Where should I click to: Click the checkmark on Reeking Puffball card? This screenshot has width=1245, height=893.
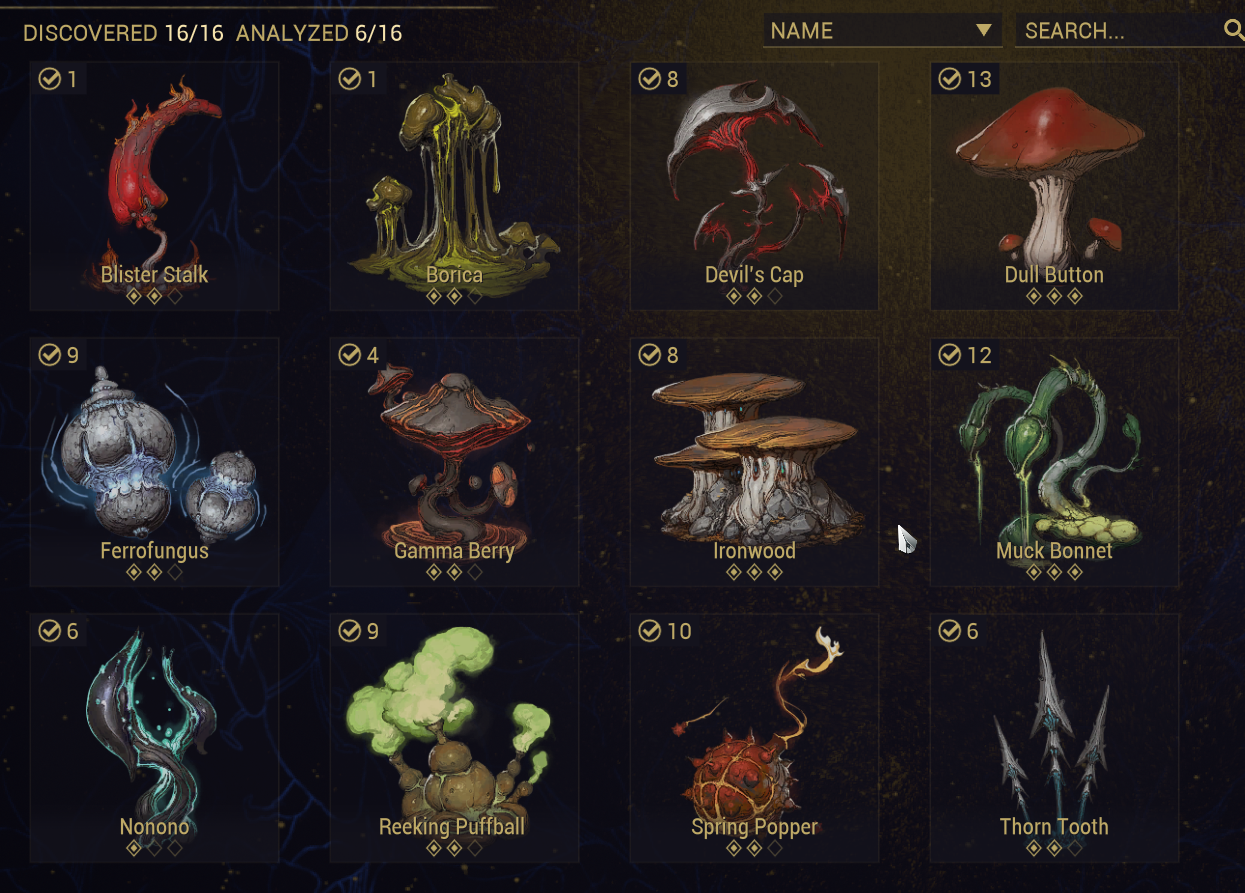(350, 630)
